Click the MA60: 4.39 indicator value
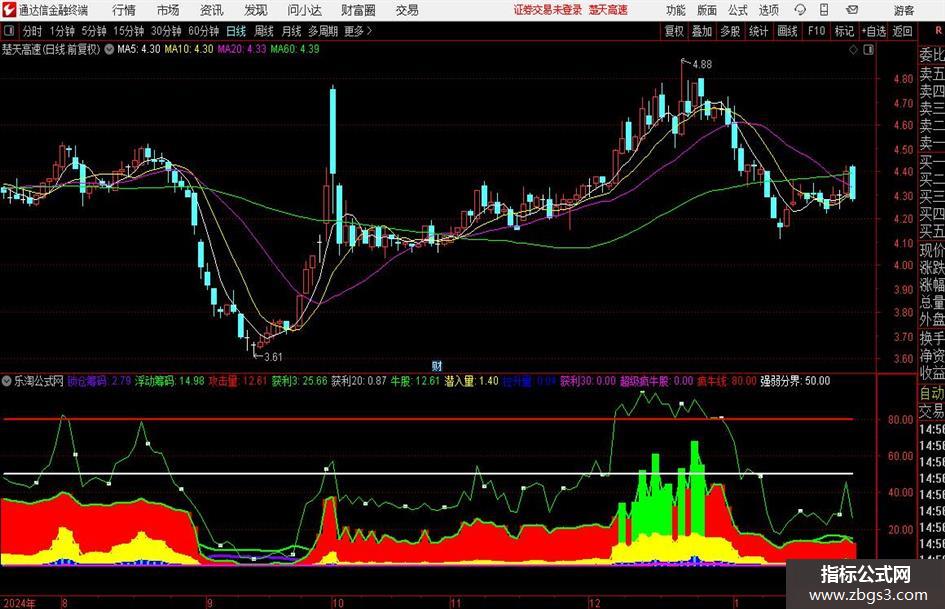The image size is (945, 609). [x=295, y=49]
